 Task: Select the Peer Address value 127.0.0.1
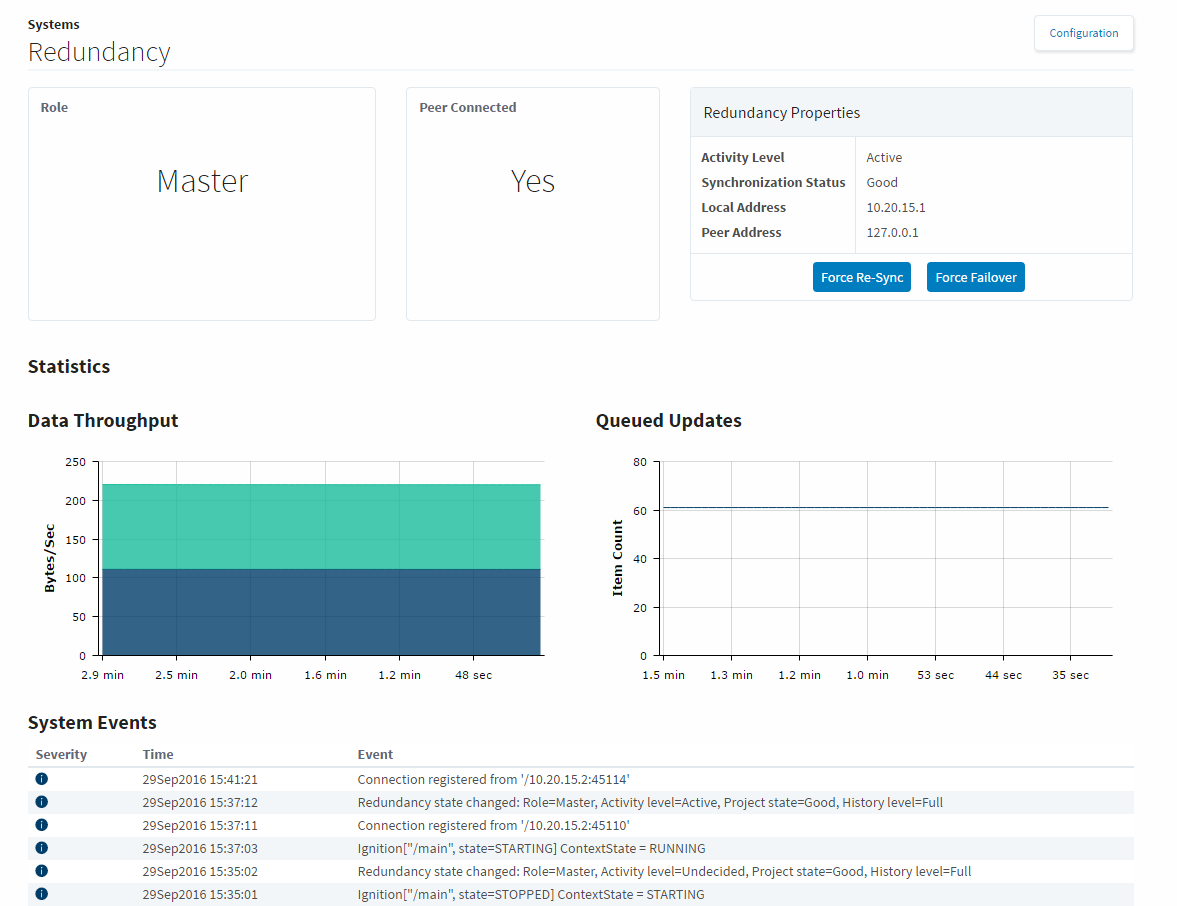point(892,233)
